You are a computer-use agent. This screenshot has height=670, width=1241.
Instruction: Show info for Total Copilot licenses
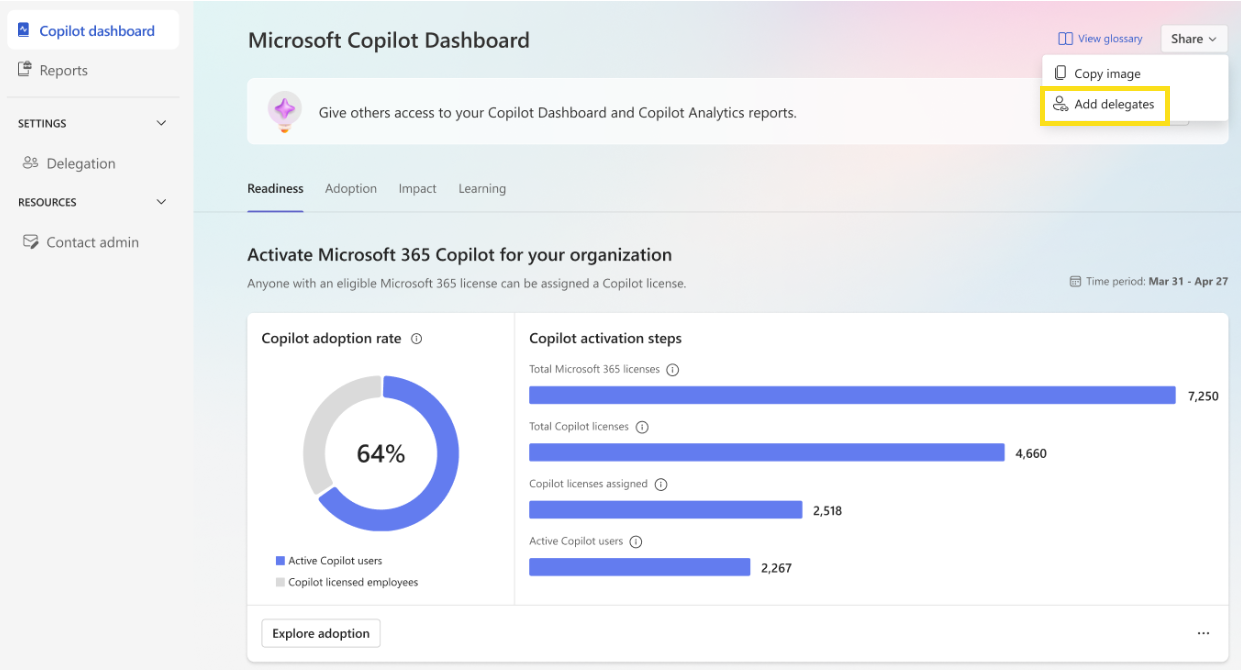[642, 426]
